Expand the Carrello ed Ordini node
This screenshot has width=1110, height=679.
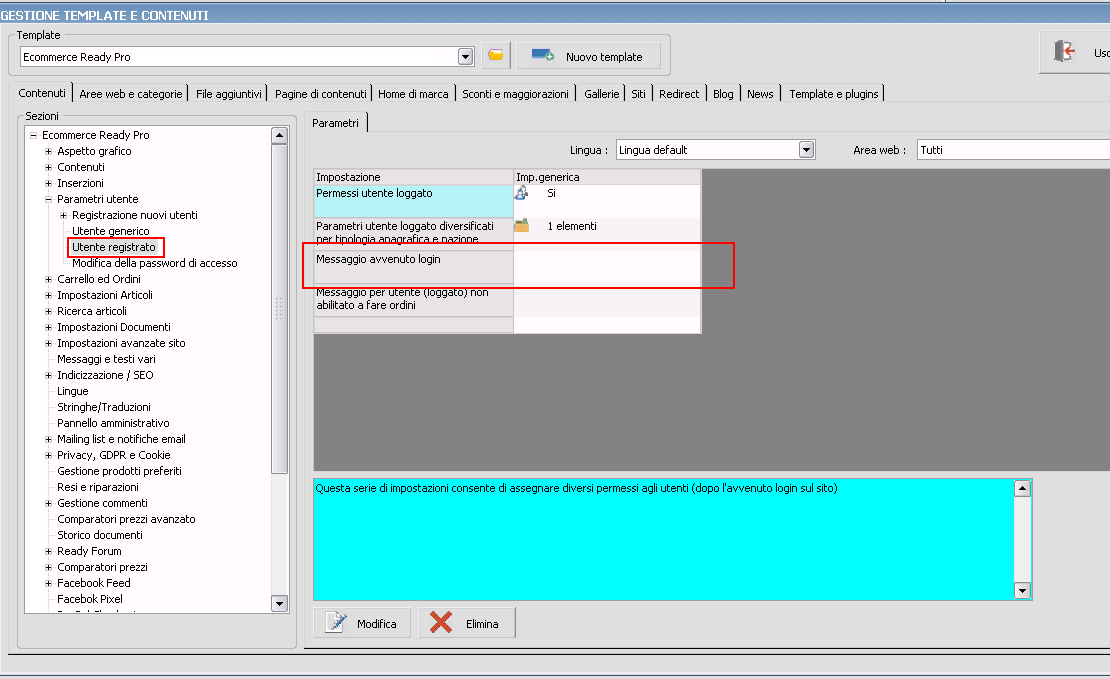(48, 279)
